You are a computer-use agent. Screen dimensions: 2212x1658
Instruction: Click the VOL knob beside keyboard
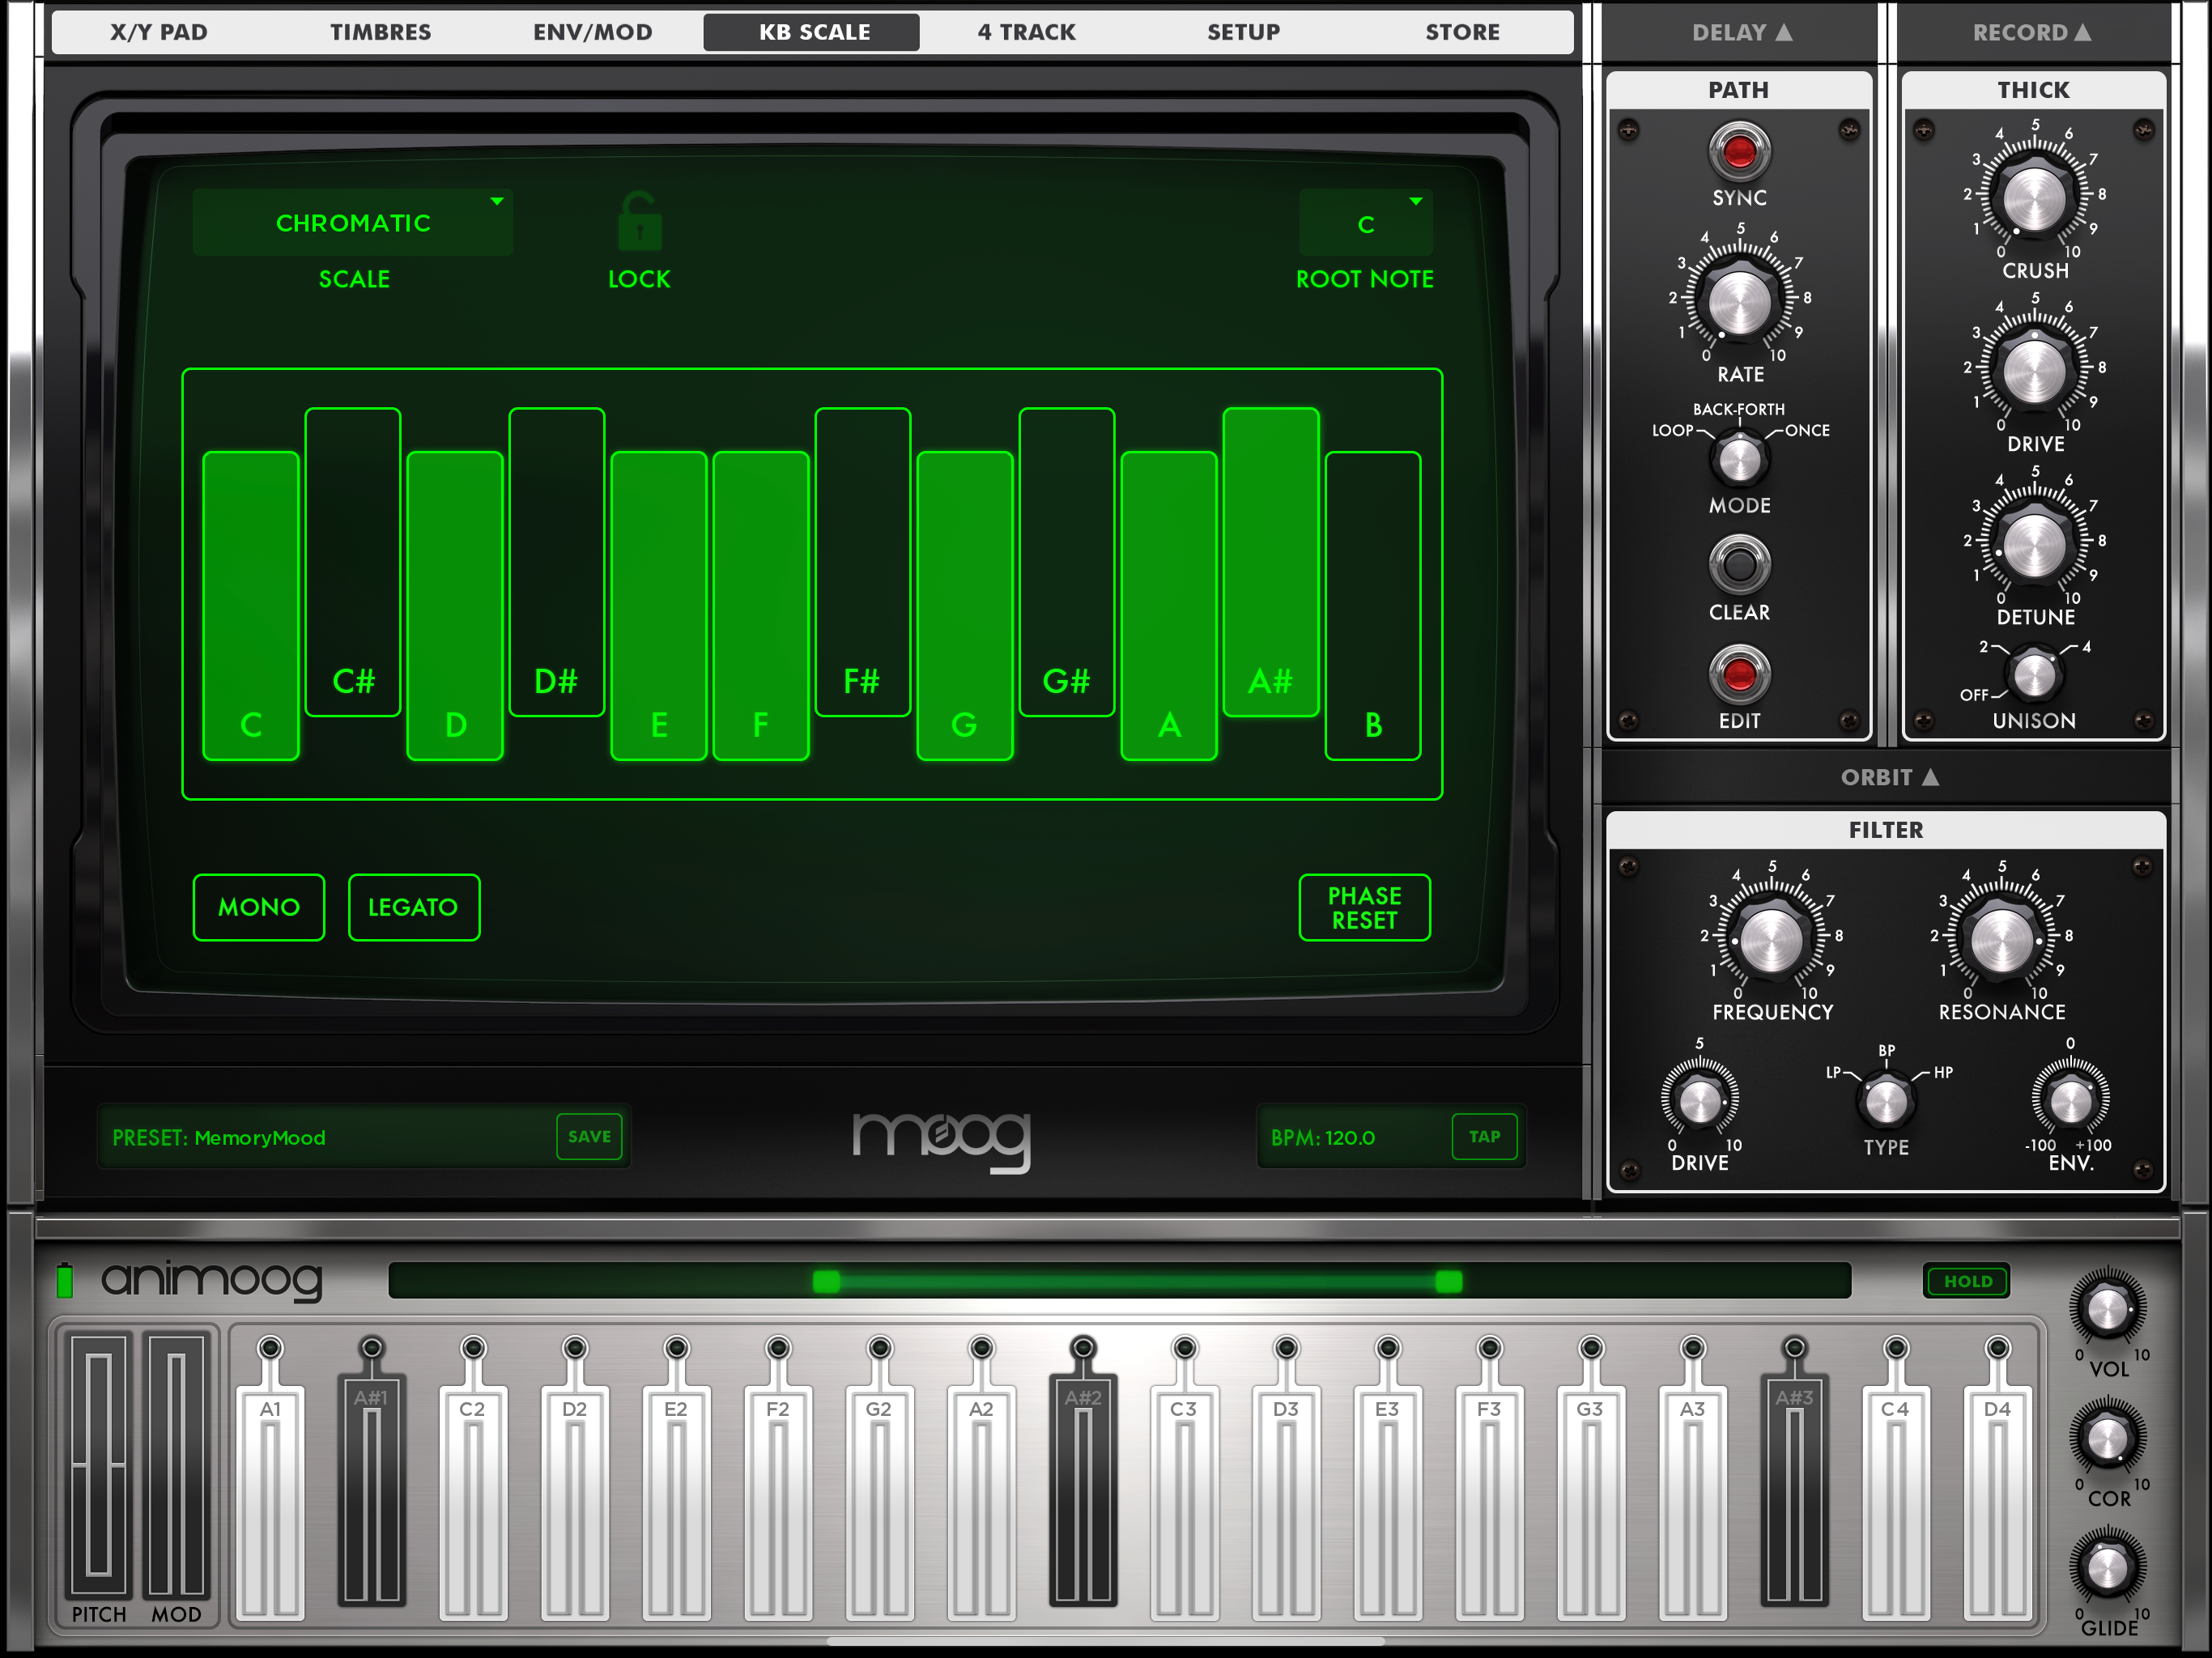[x=2107, y=1309]
